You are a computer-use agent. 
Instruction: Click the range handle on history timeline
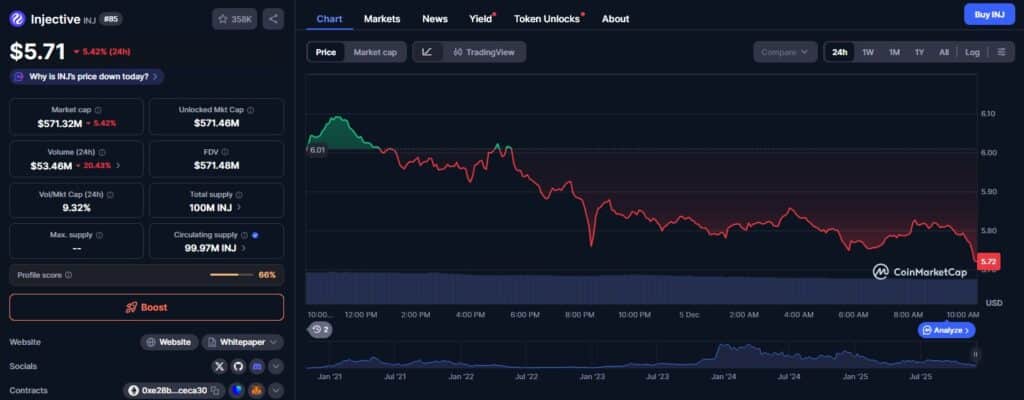pos(975,354)
